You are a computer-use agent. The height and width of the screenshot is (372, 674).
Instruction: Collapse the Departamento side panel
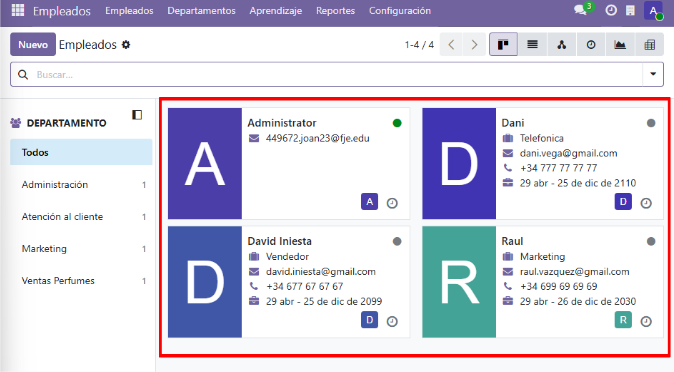point(137,115)
